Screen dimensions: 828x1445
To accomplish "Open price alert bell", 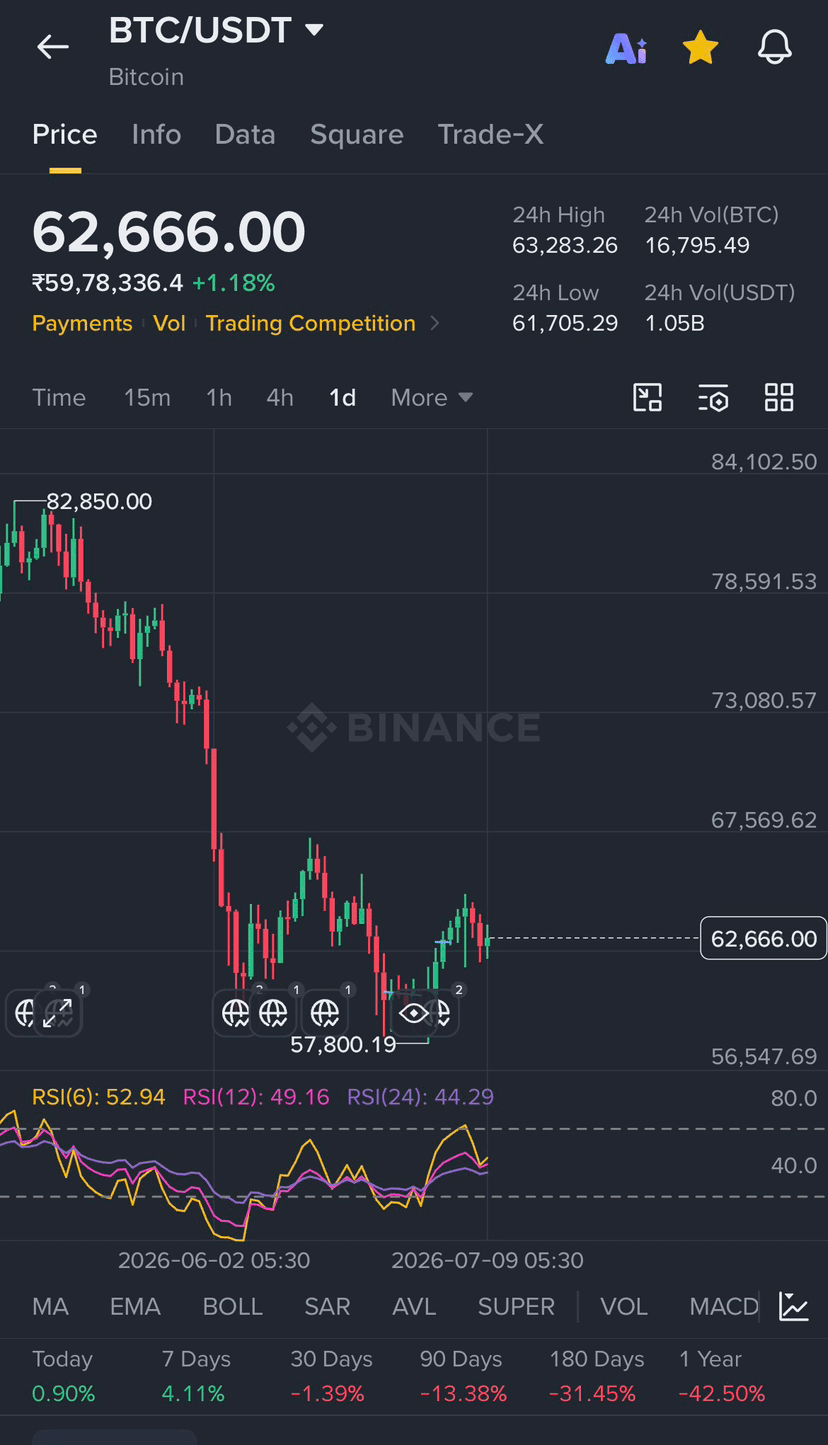I will (775, 47).
